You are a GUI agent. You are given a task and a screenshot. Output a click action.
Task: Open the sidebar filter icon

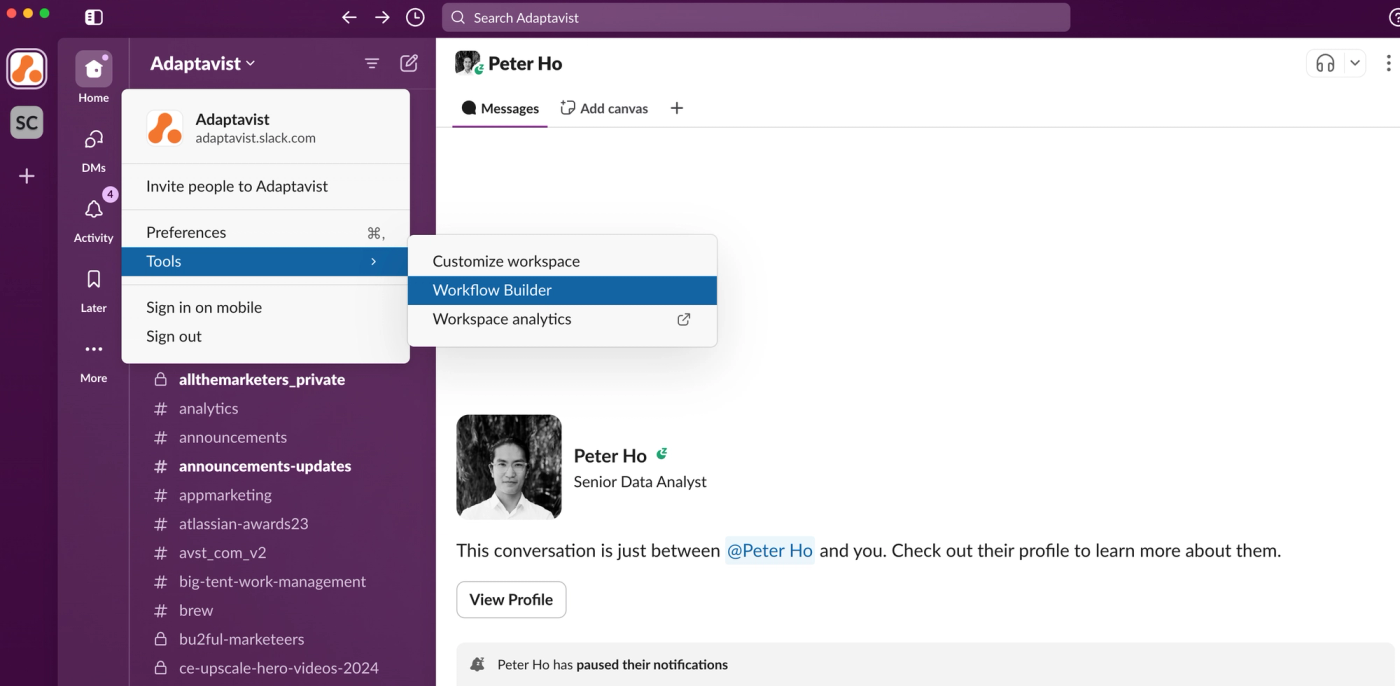[x=372, y=63]
